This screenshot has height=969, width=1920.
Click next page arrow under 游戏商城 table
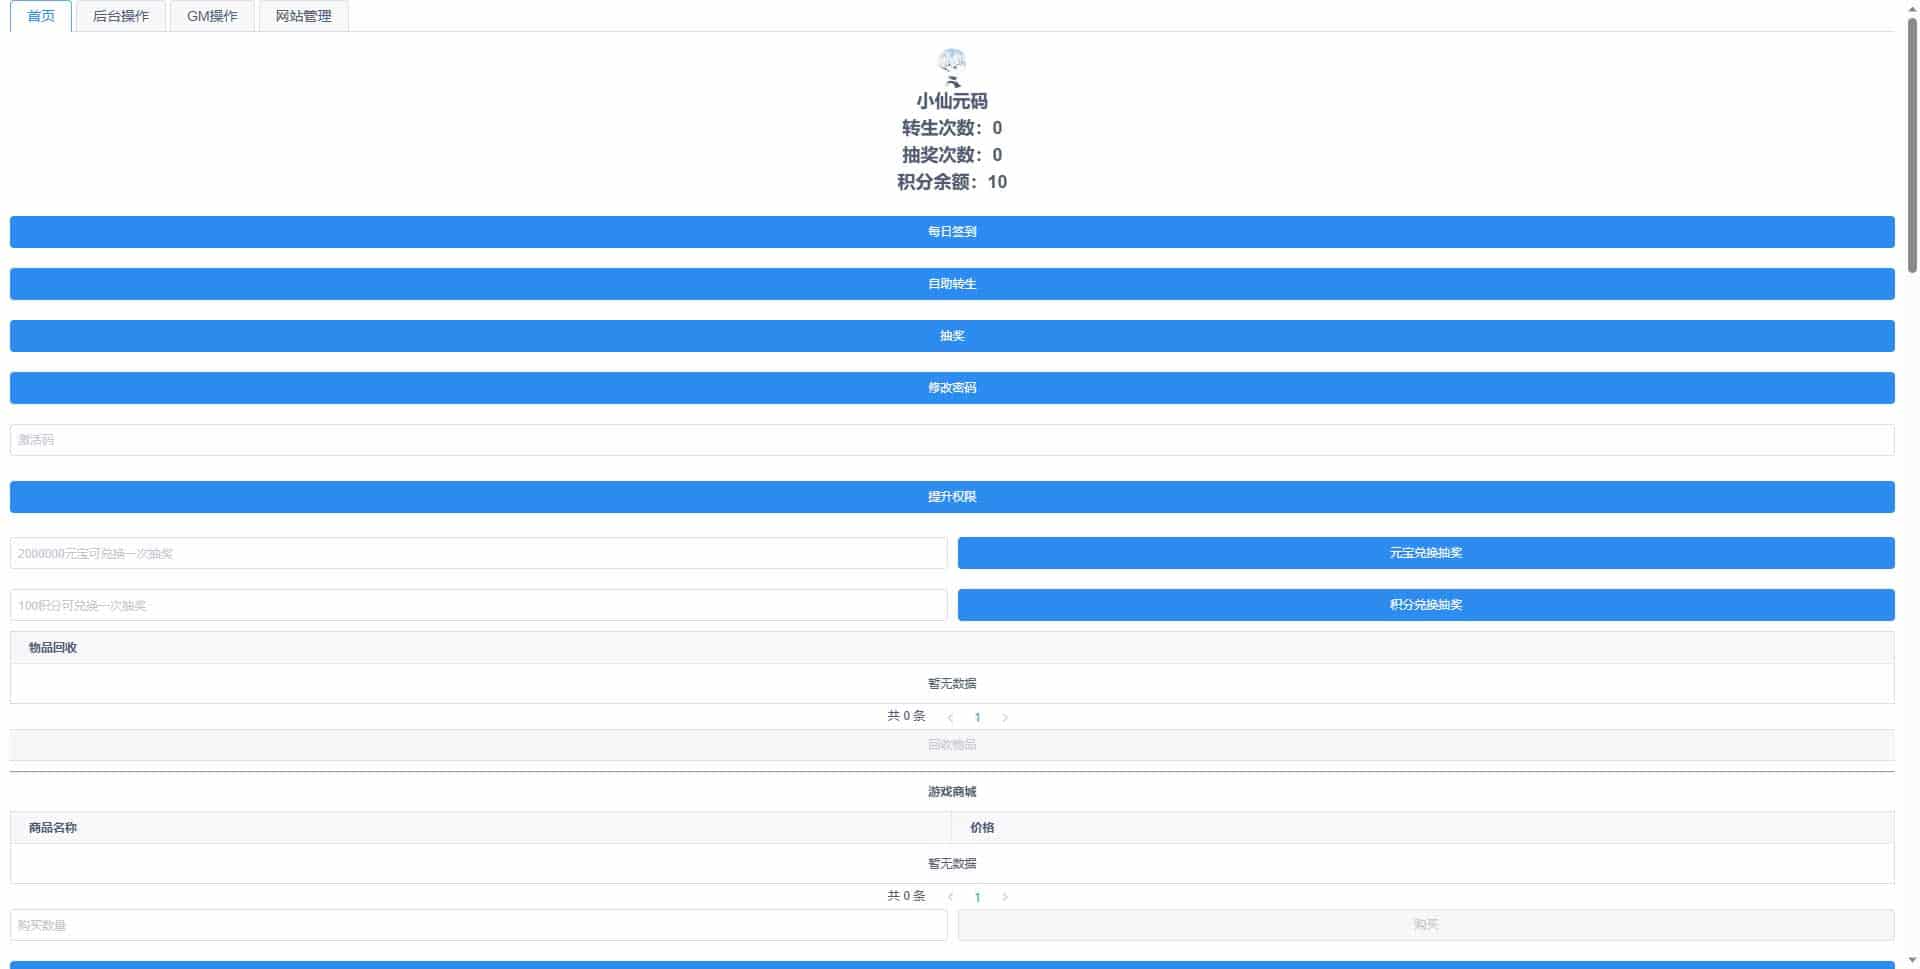point(1005,897)
